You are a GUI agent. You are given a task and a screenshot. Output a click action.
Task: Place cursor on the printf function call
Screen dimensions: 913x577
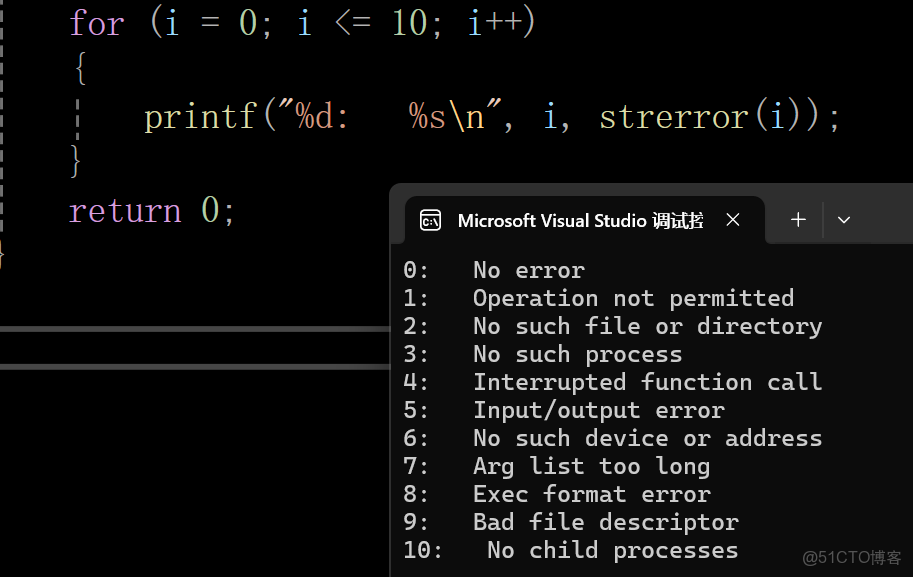click(x=200, y=117)
